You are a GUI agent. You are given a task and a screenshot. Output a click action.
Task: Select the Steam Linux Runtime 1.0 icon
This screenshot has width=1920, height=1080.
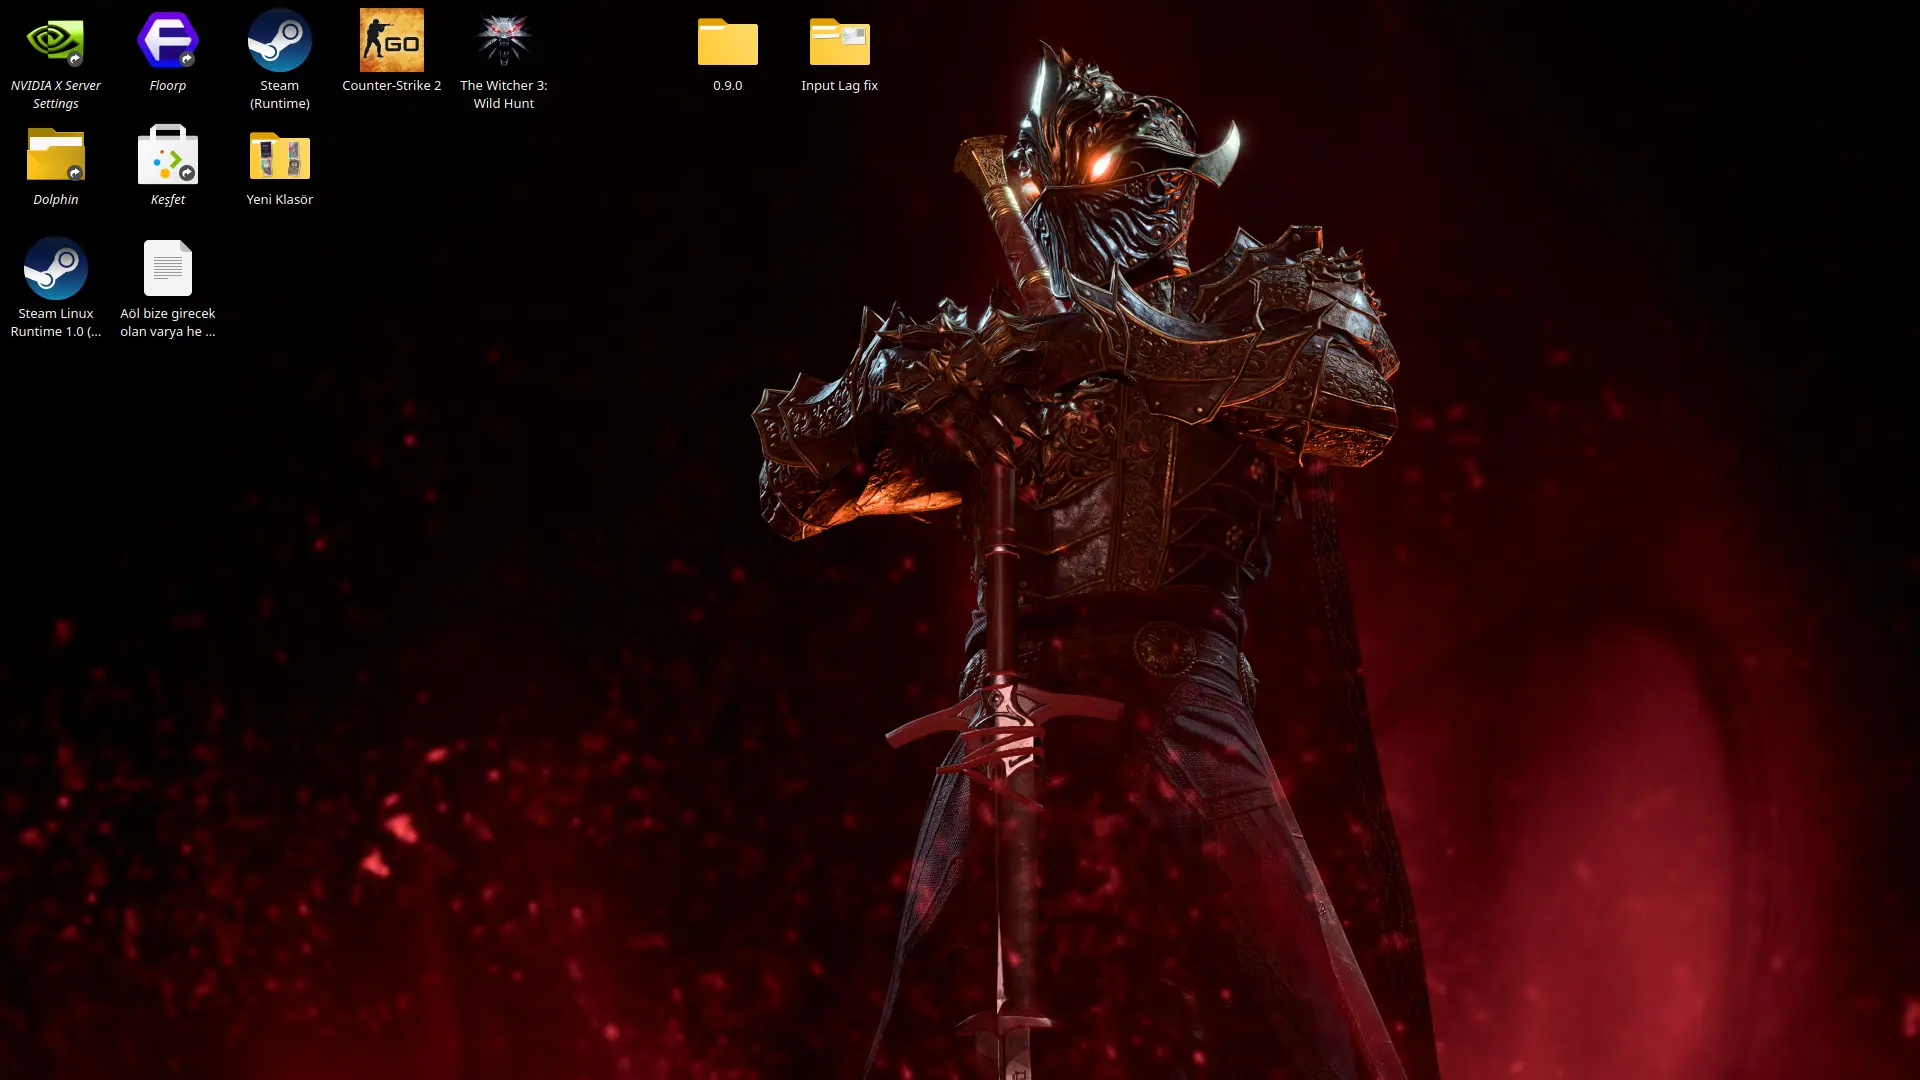[x=56, y=268]
